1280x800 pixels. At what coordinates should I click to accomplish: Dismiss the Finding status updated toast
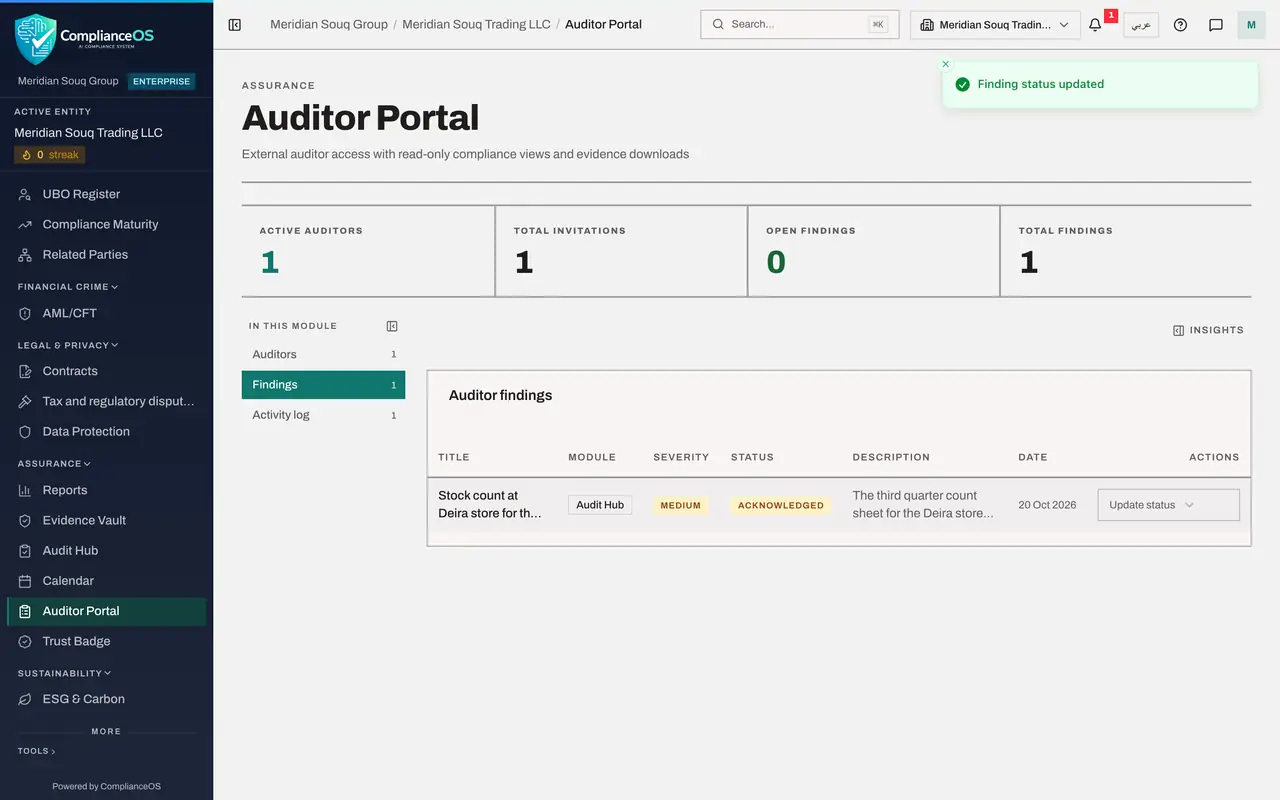click(x=946, y=64)
